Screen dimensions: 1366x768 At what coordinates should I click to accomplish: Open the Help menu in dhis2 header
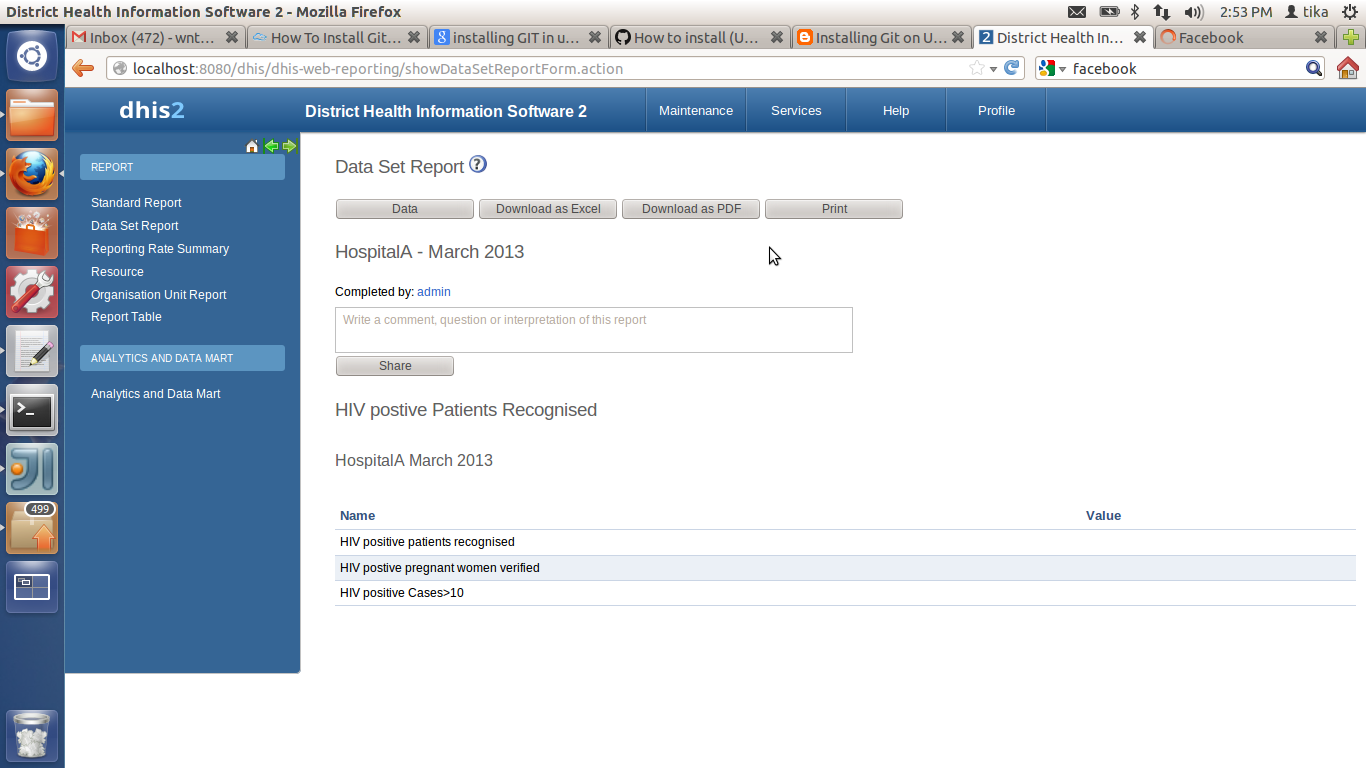click(896, 110)
